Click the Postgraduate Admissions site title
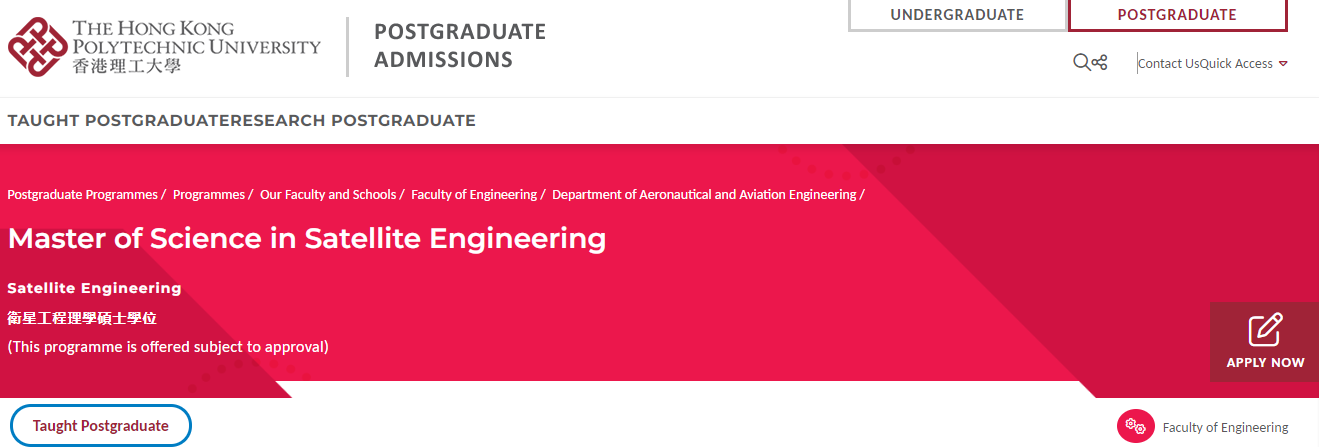Viewport: 1319px width, 447px height. (x=459, y=46)
